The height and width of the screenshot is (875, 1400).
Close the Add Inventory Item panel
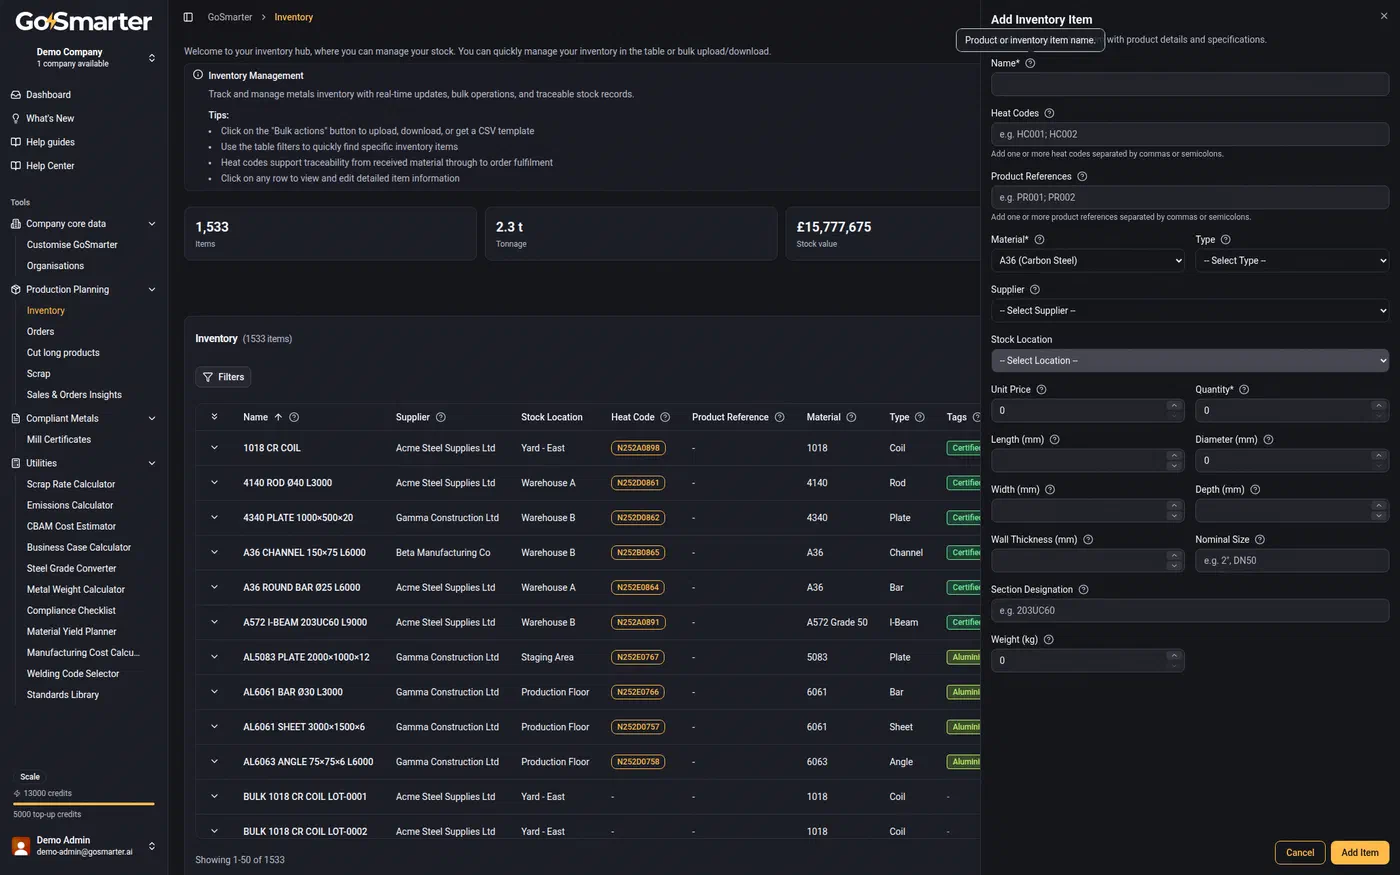[x=1384, y=16]
